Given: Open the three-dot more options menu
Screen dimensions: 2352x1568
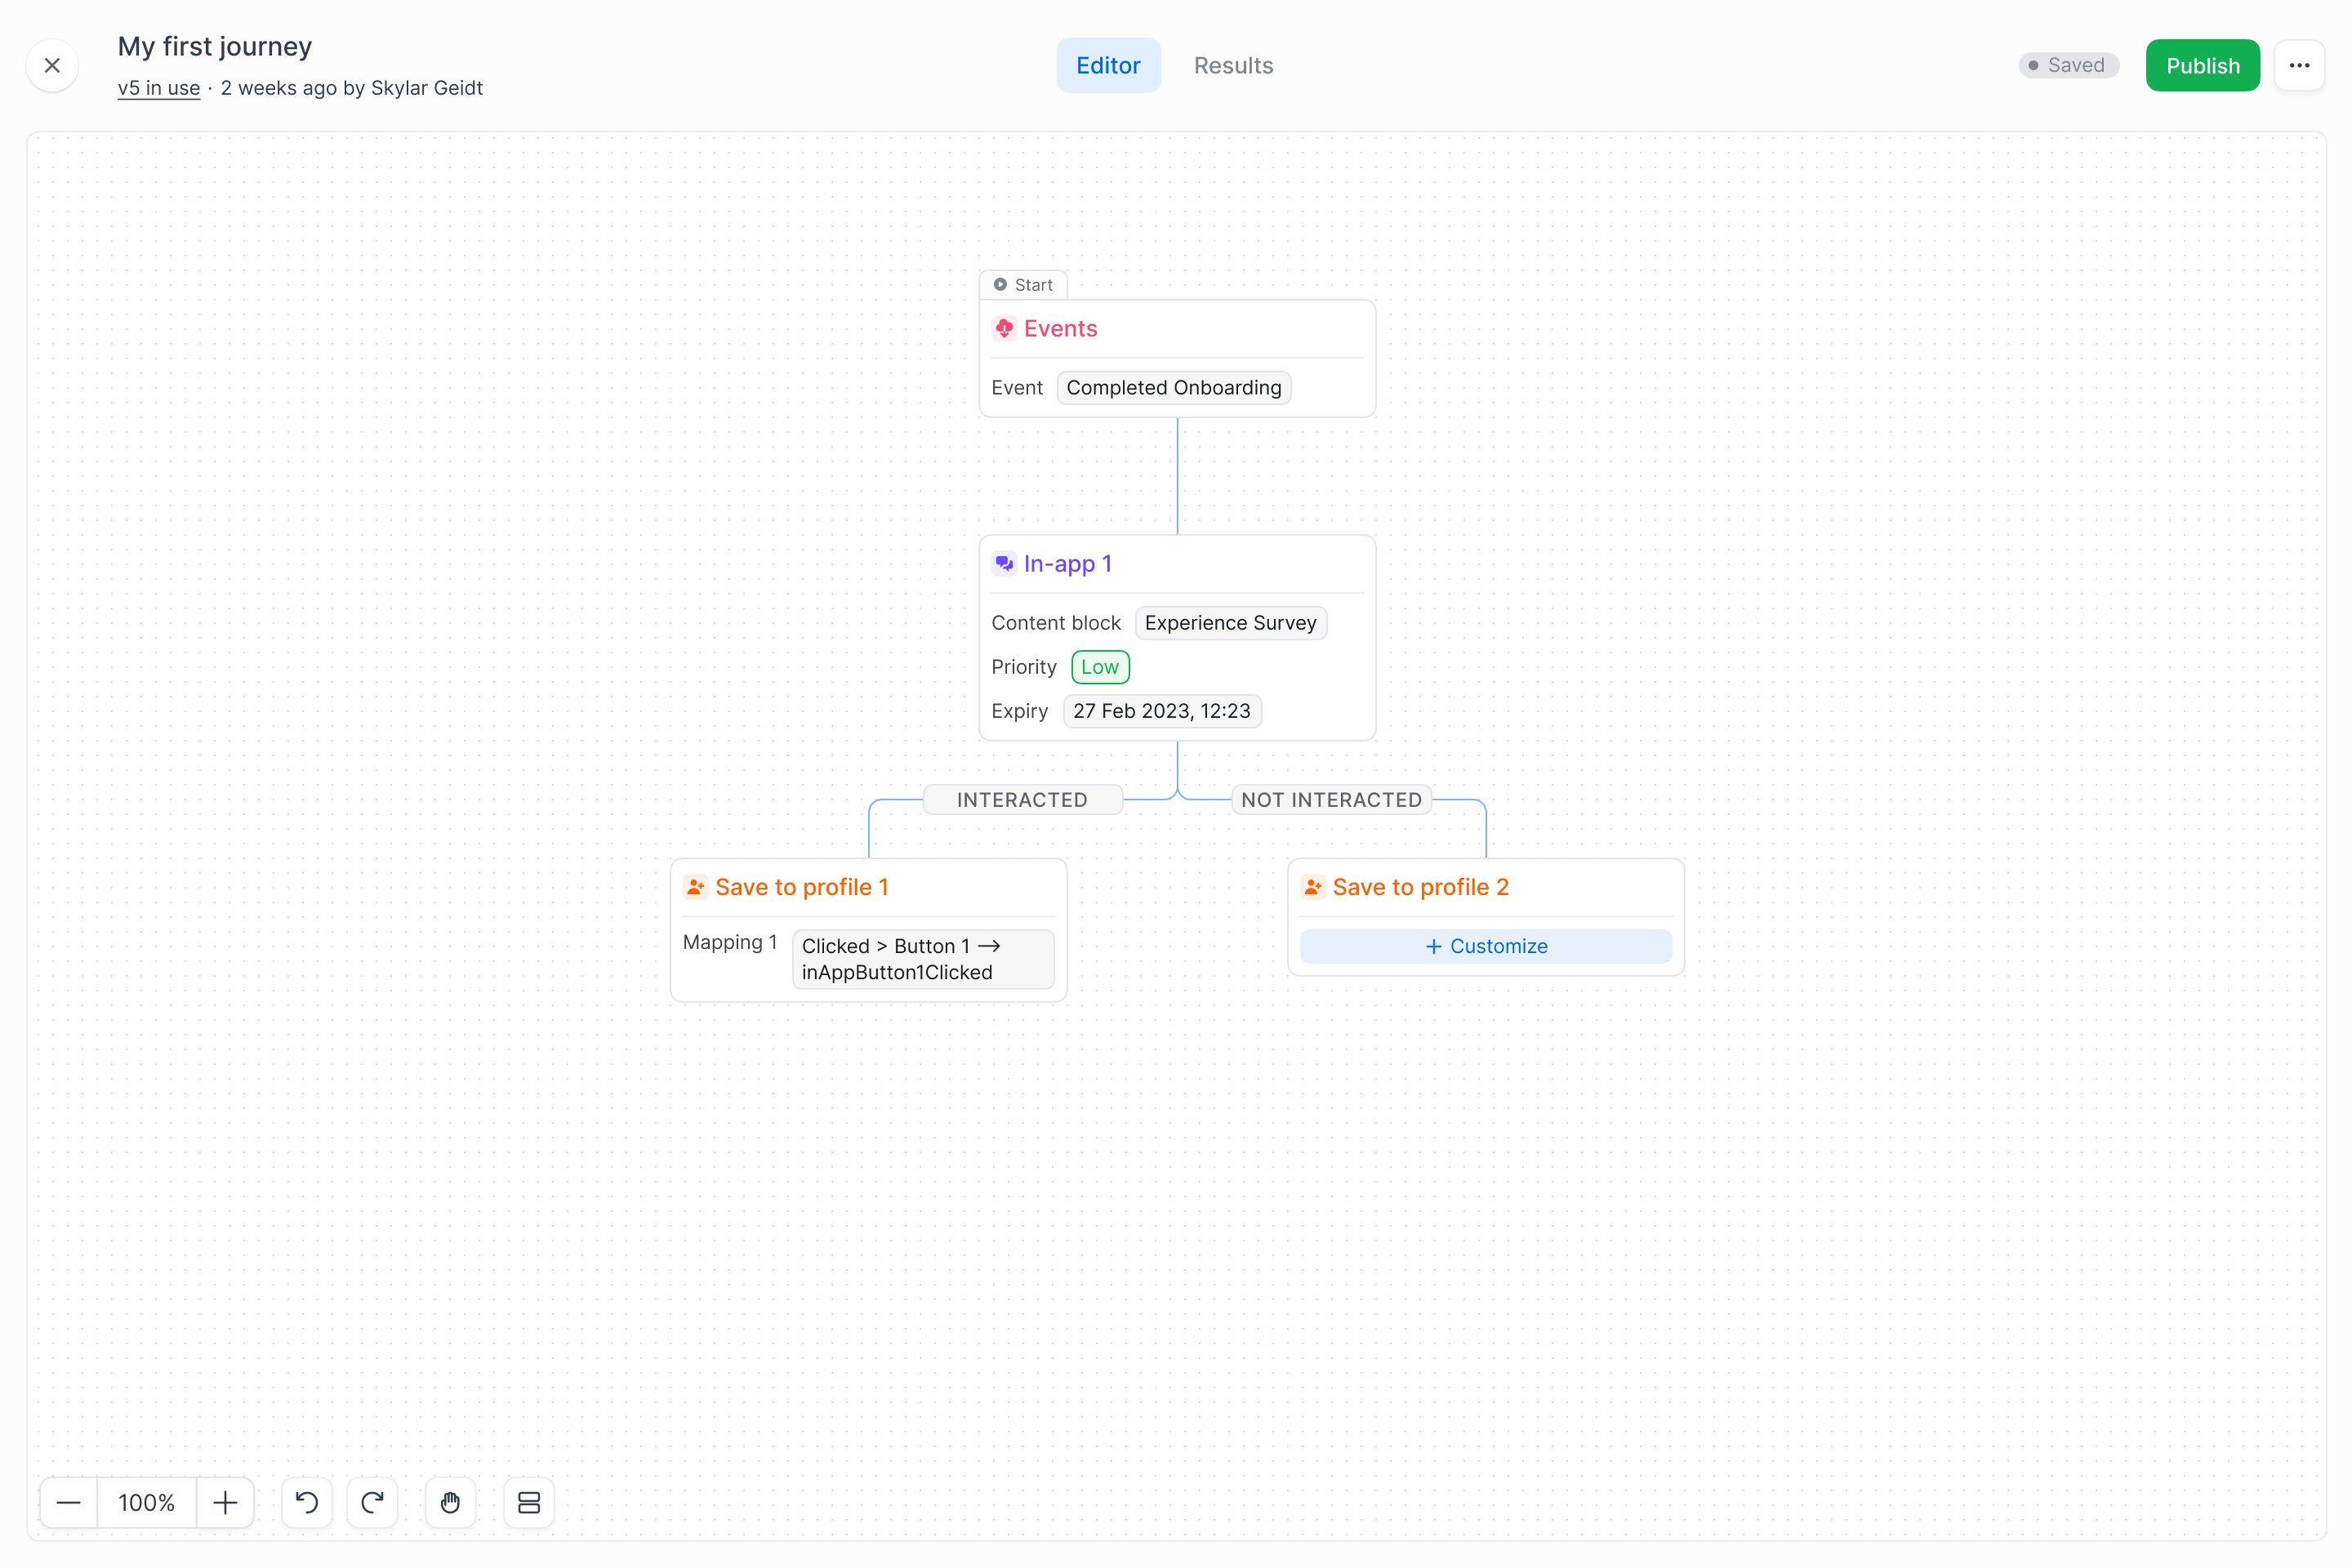Looking at the screenshot, I should click(x=2299, y=66).
